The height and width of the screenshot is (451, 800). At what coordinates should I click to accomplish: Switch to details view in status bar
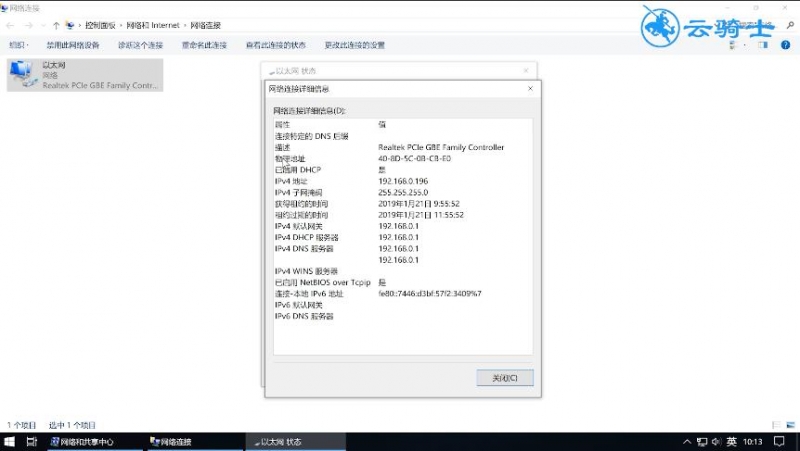click(776, 424)
